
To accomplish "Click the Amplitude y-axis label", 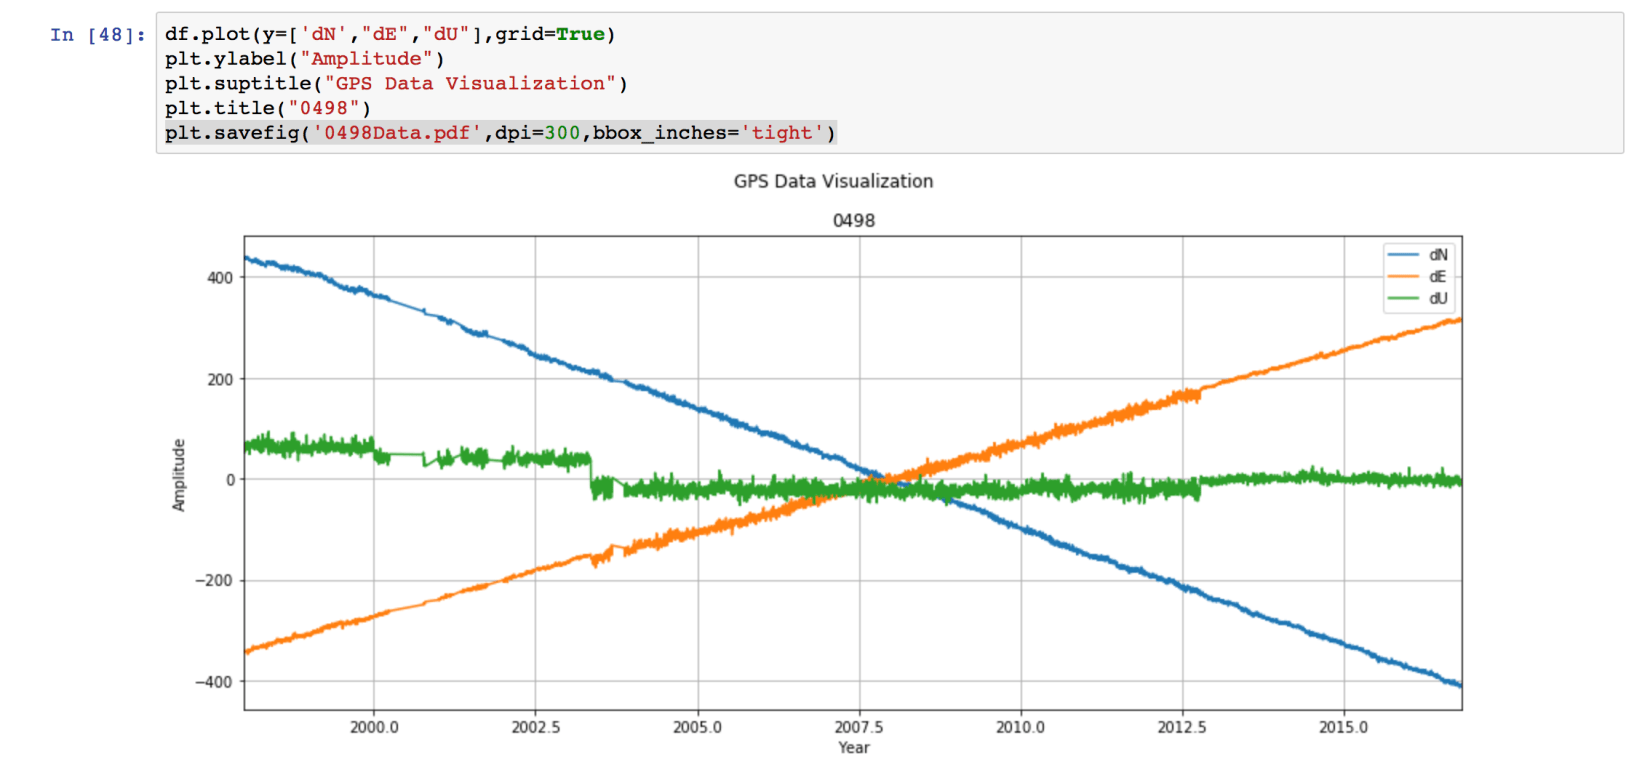I will 179,475.
